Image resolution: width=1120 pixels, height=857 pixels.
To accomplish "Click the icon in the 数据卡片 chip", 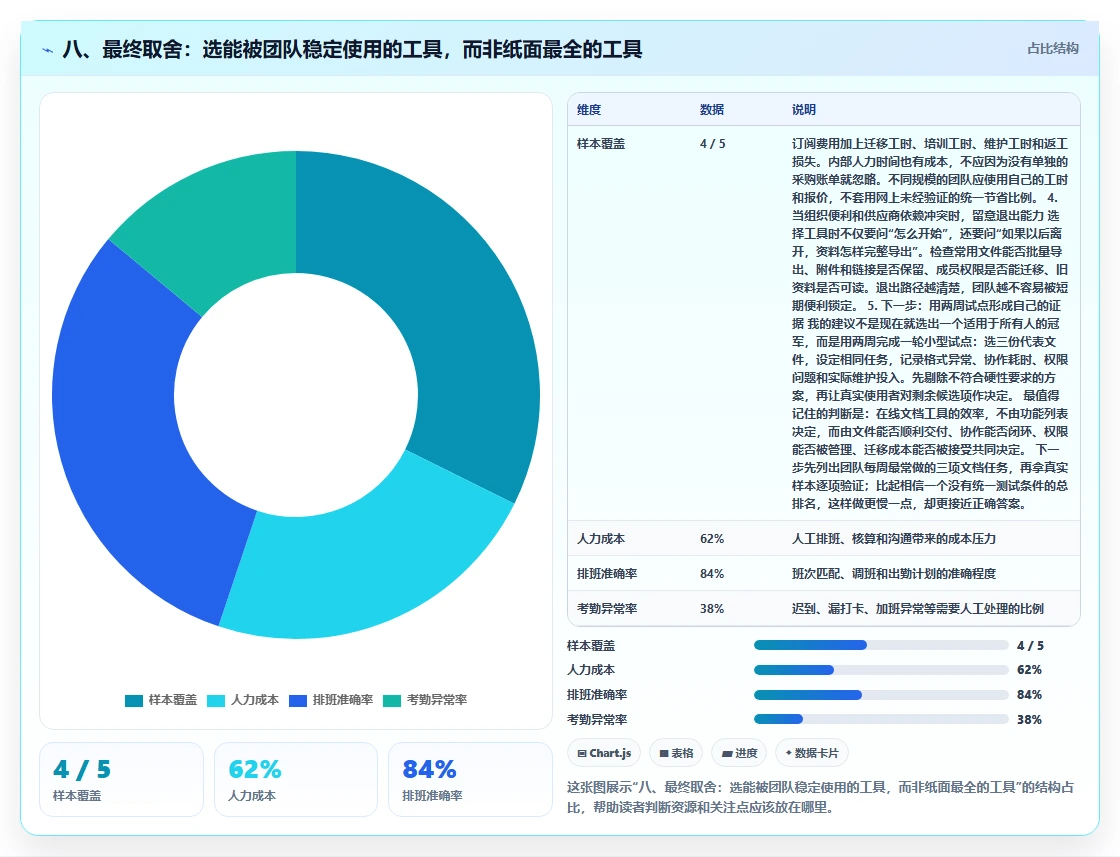I will point(788,753).
